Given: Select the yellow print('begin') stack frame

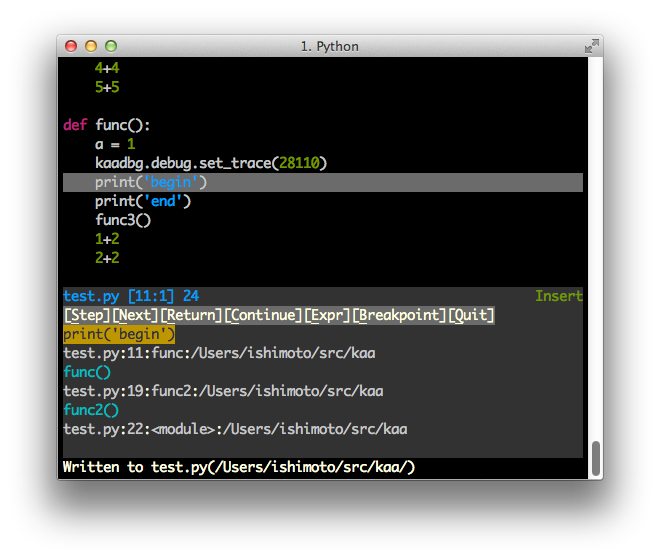Looking at the screenshot, I should [x=119, y=334].
